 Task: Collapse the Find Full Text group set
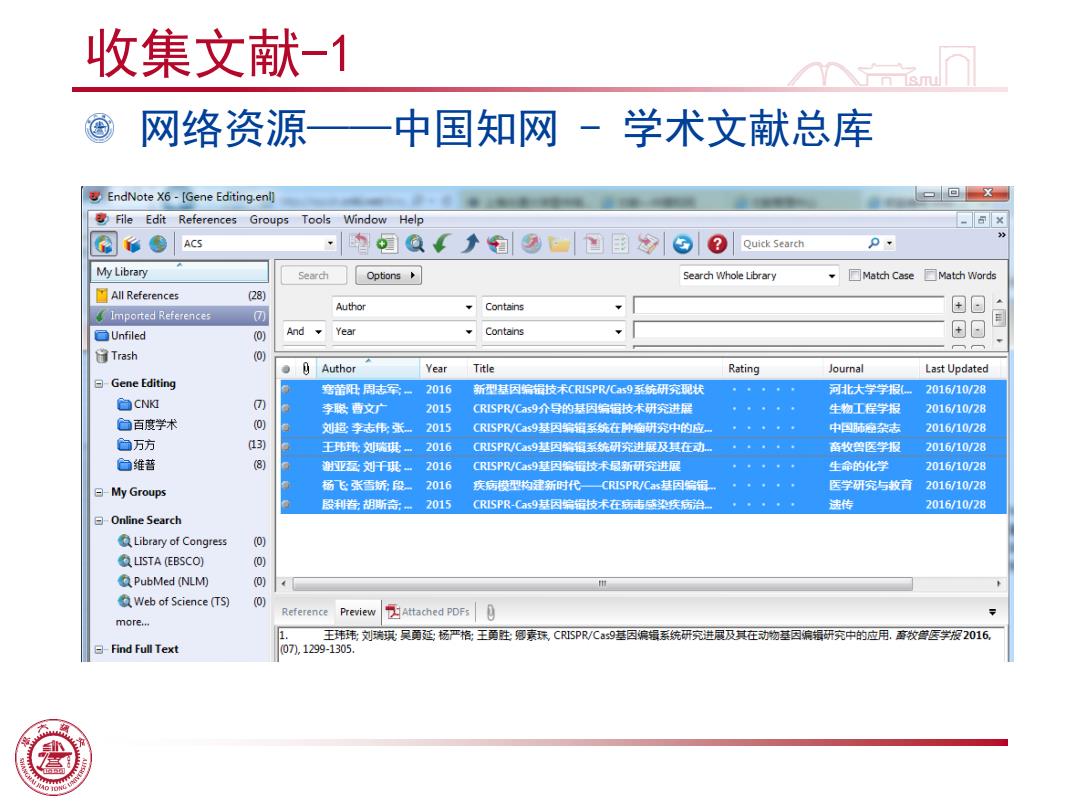pos(99,650)
